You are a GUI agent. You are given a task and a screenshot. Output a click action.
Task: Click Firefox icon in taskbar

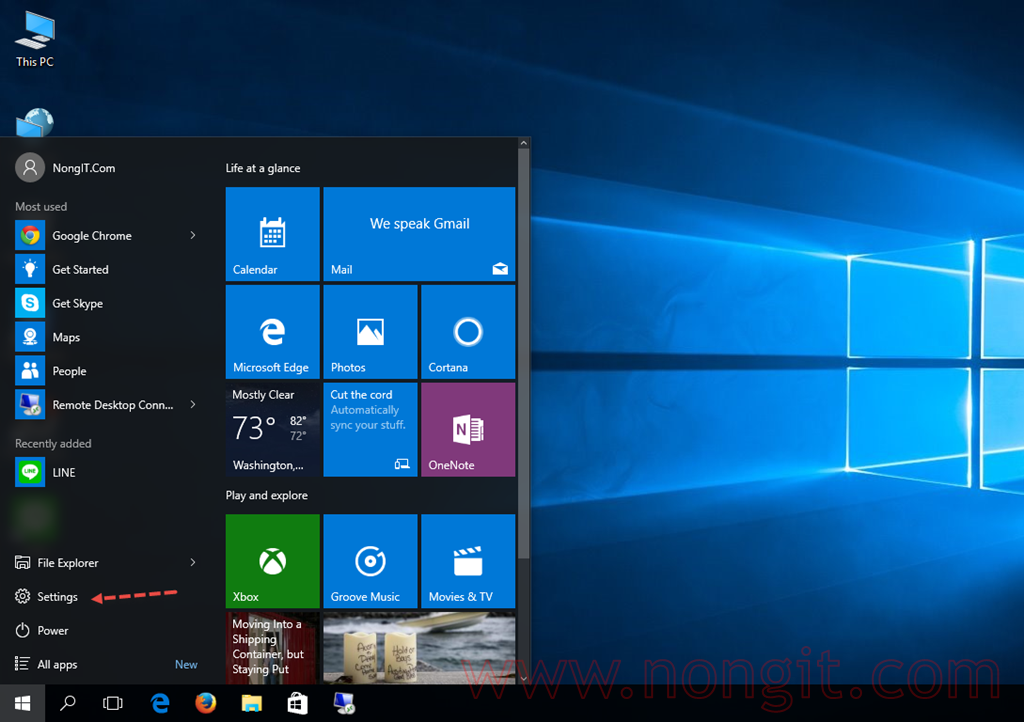(206, 703)
